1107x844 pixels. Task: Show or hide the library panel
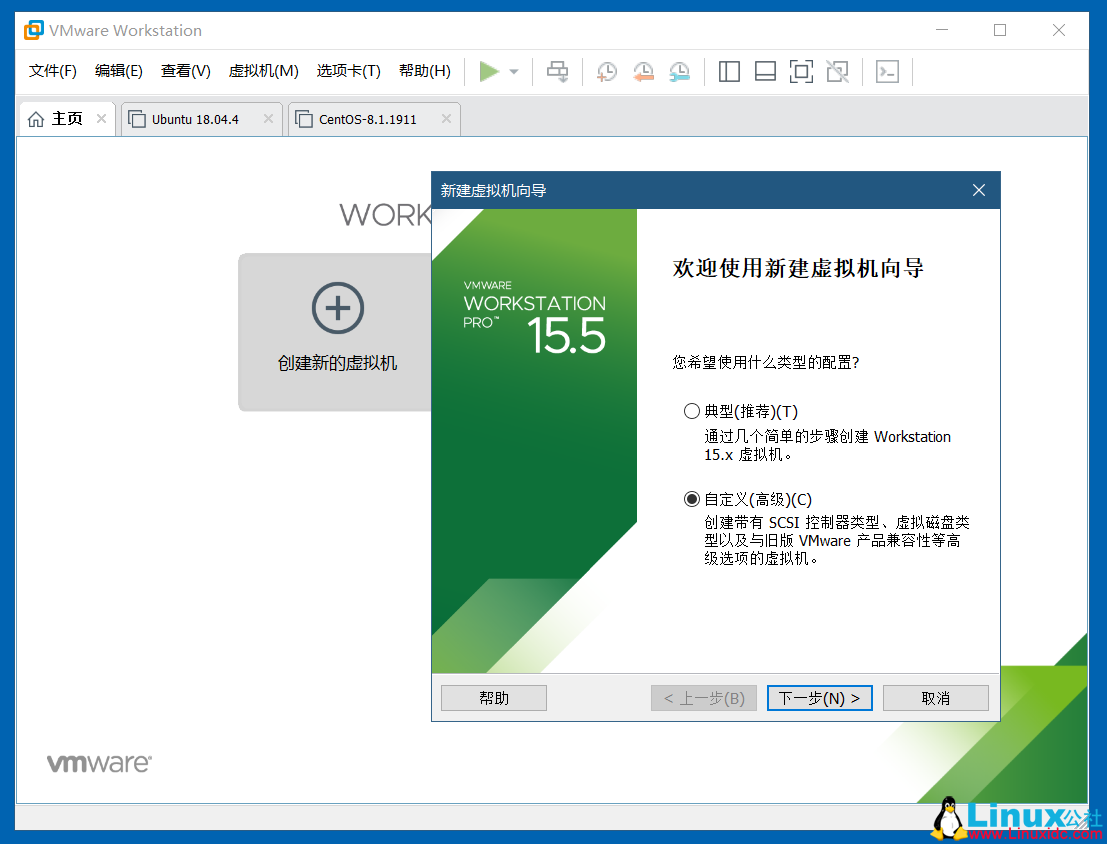pyautogui.click(x=729, y=71)
